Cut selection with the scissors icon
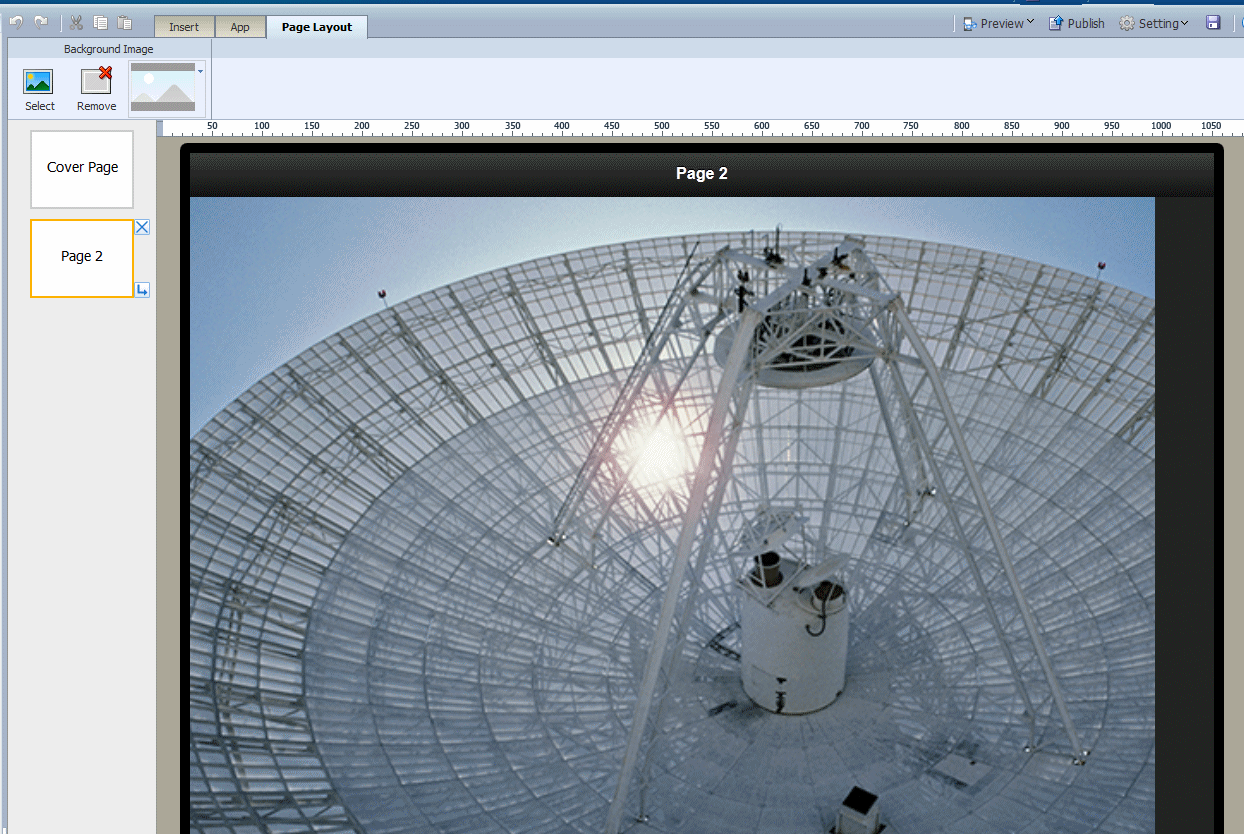Viewport: 1244px width, 834px height. (x=76, y=22)
